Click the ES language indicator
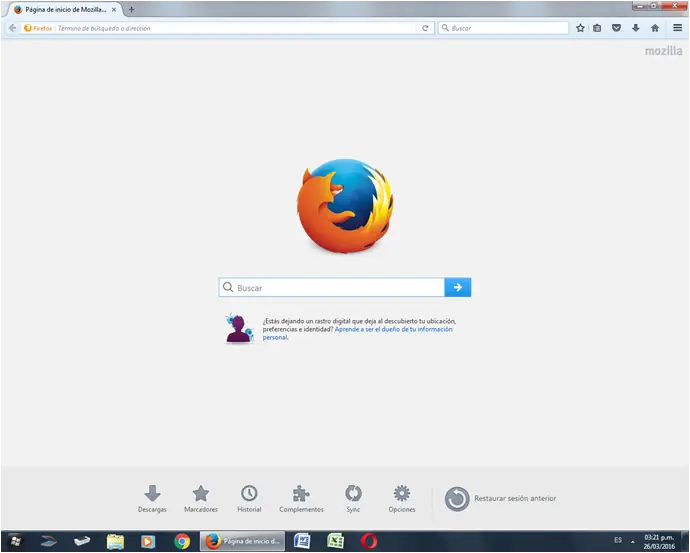This screenshot has height=553, width=690. click(x=618, y=540)
